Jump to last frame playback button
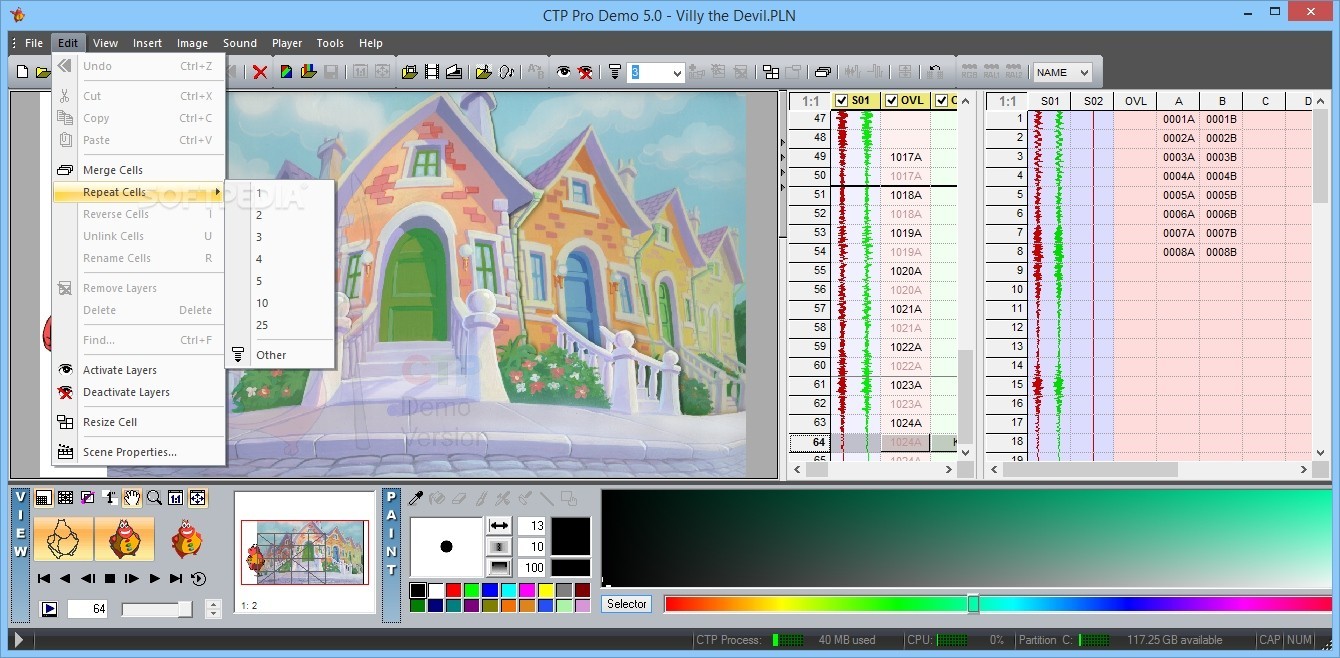The width and height of the screenshot is (1340, 658). pos(176,578)
